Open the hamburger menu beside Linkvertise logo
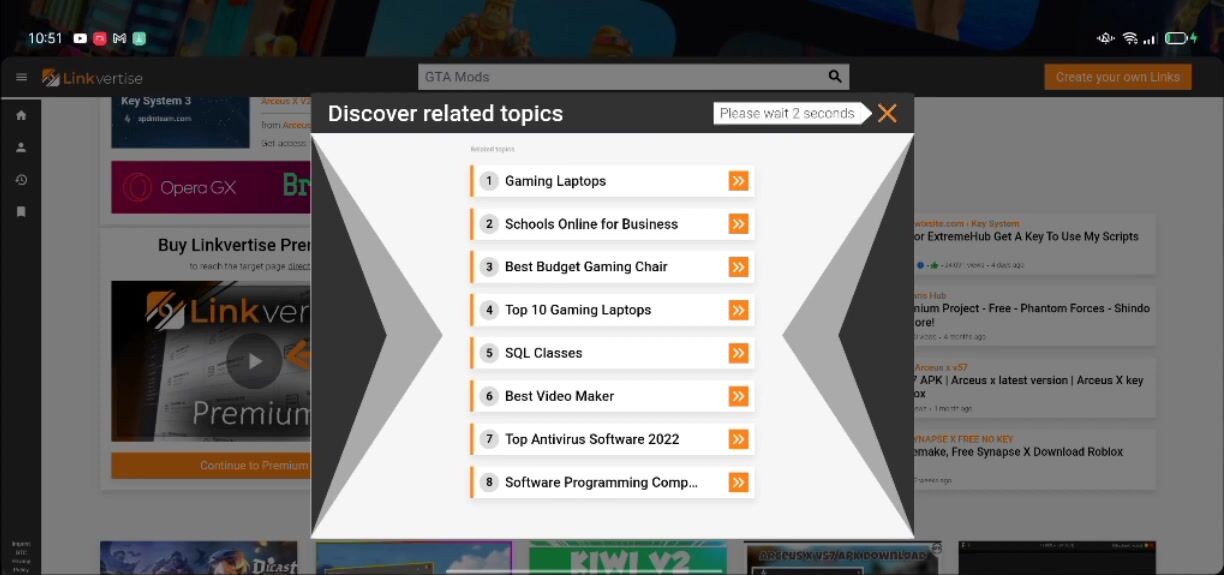Viewport: 1224px width, 575px height. click(21, 78)
